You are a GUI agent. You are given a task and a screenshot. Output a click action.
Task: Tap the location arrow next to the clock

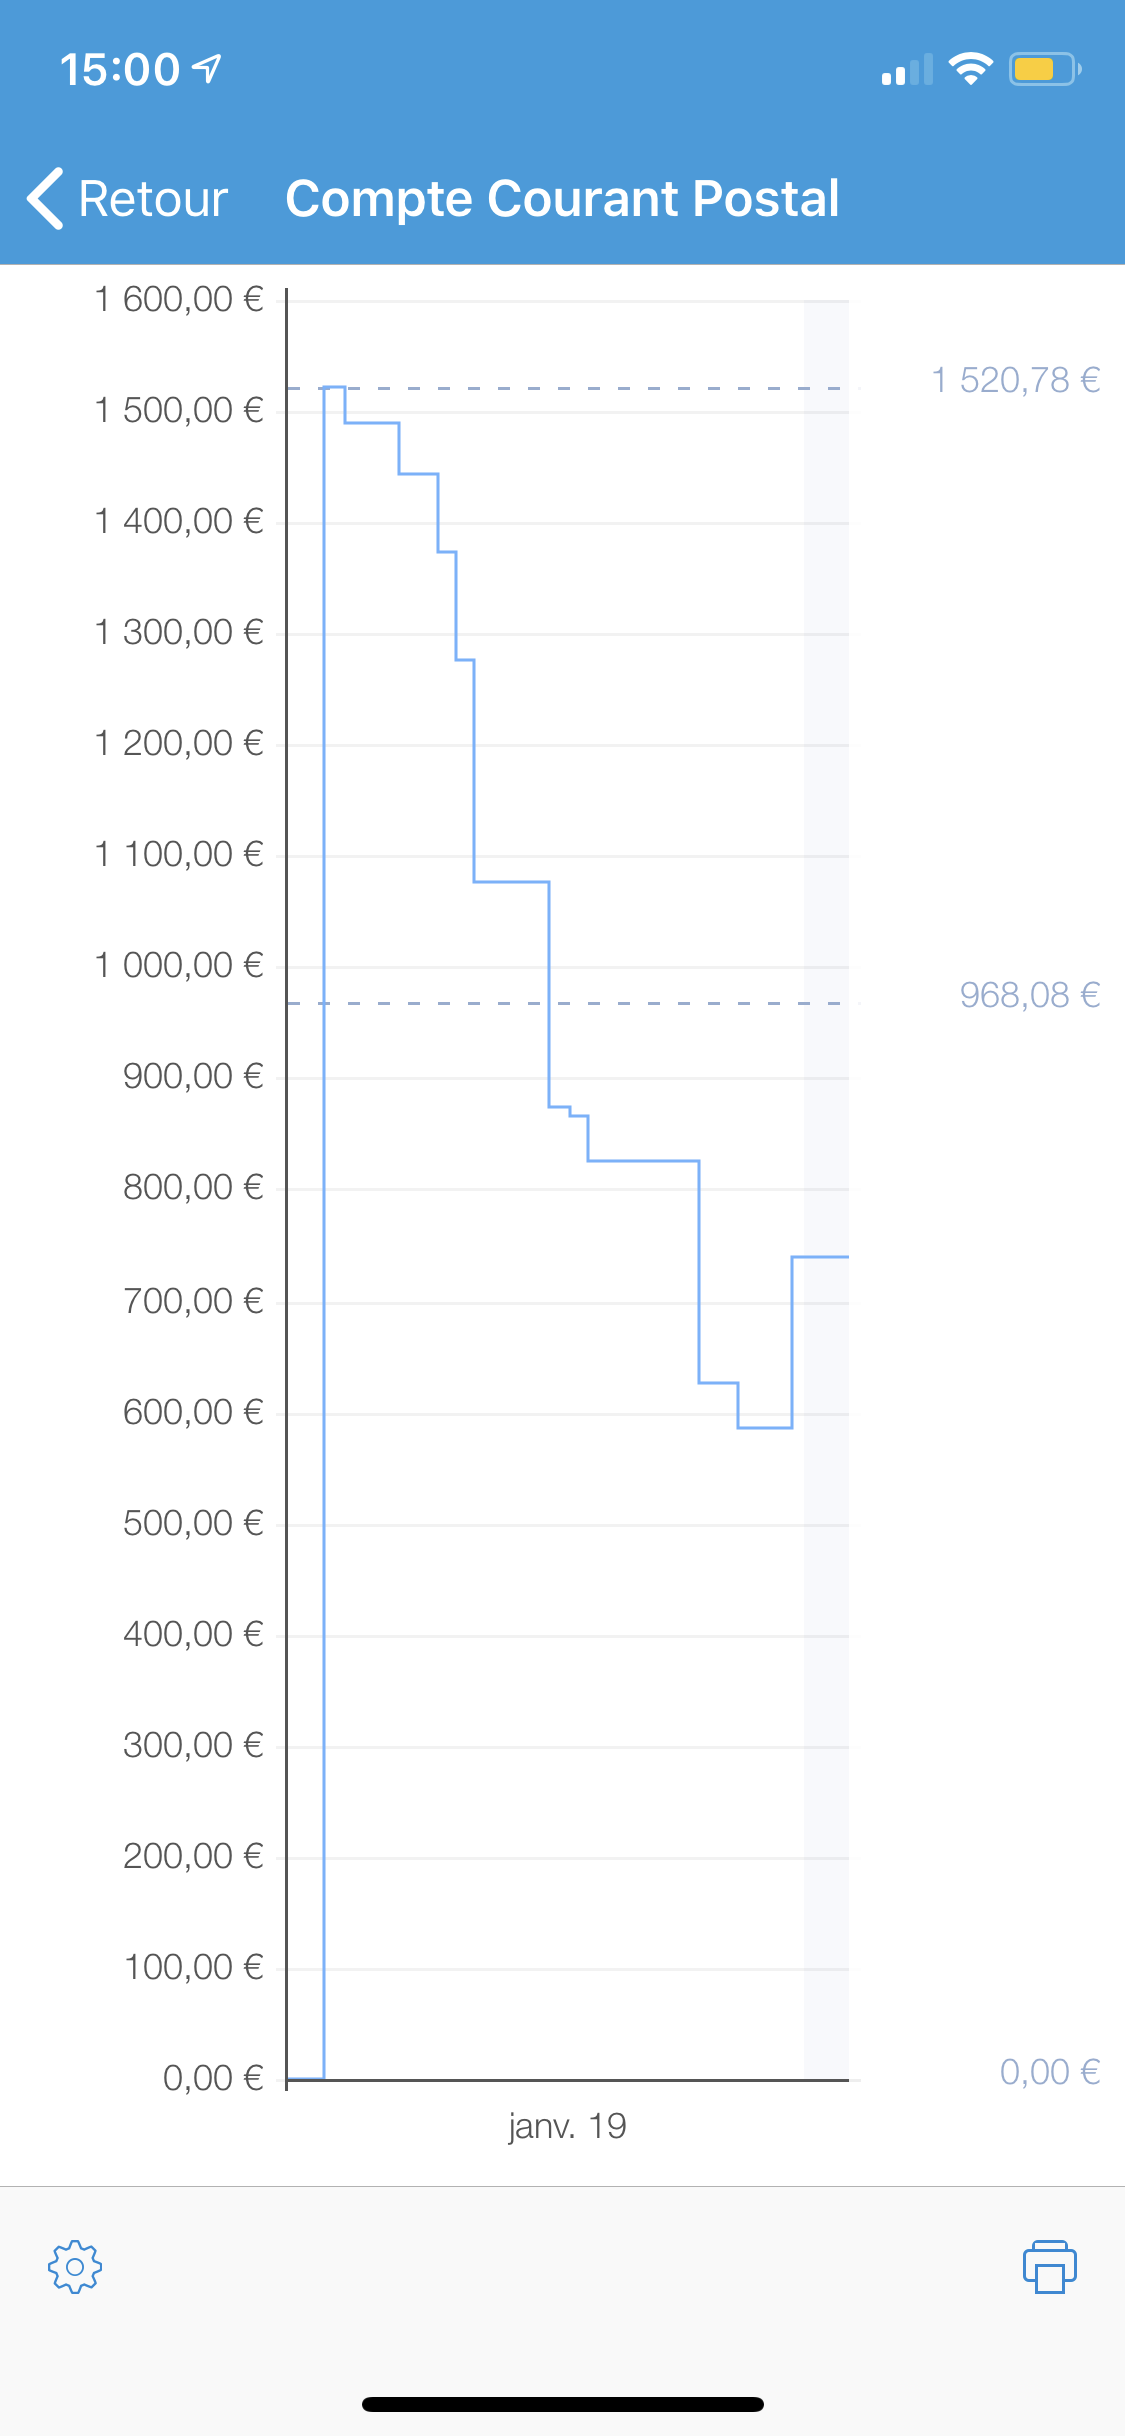[x=207, y=69]
